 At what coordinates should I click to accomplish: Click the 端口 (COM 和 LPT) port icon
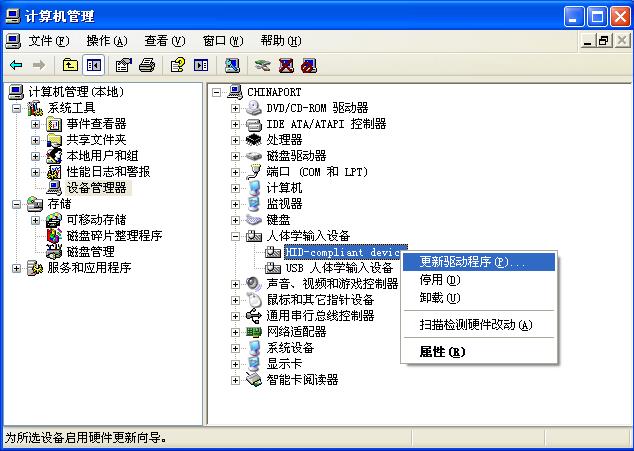(x=254, y=172)
